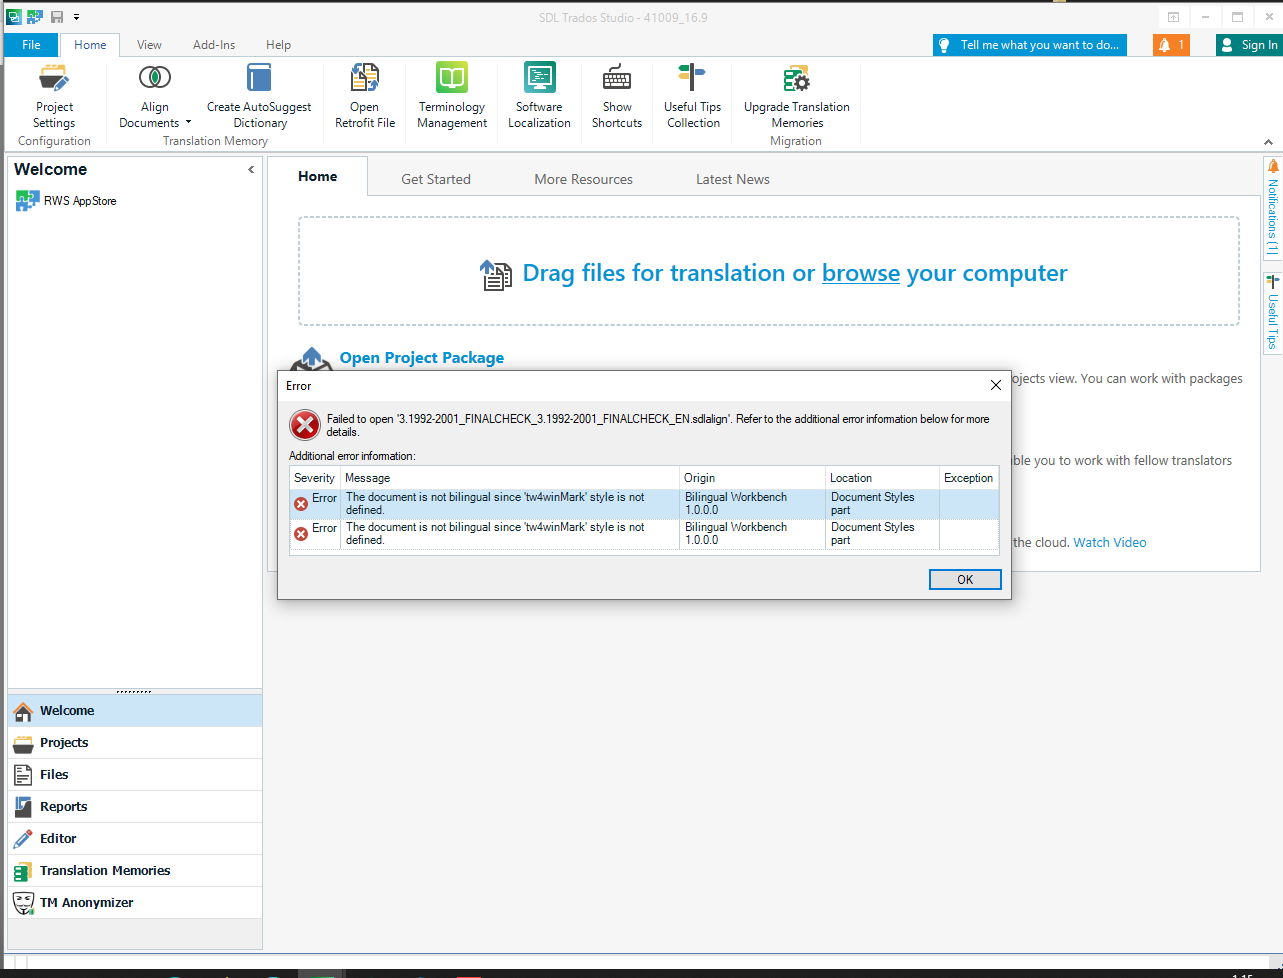Dismiss the error dialog with OK
Image resolution: width=1283 pixels, height=978 pixels.
(964, 579)
